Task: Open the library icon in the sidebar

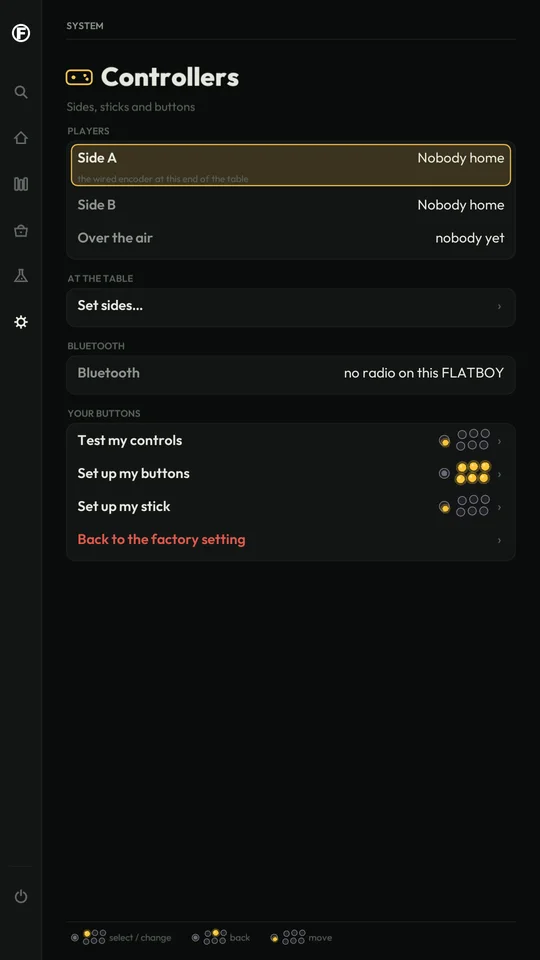Action: click(x=21, y=184)
